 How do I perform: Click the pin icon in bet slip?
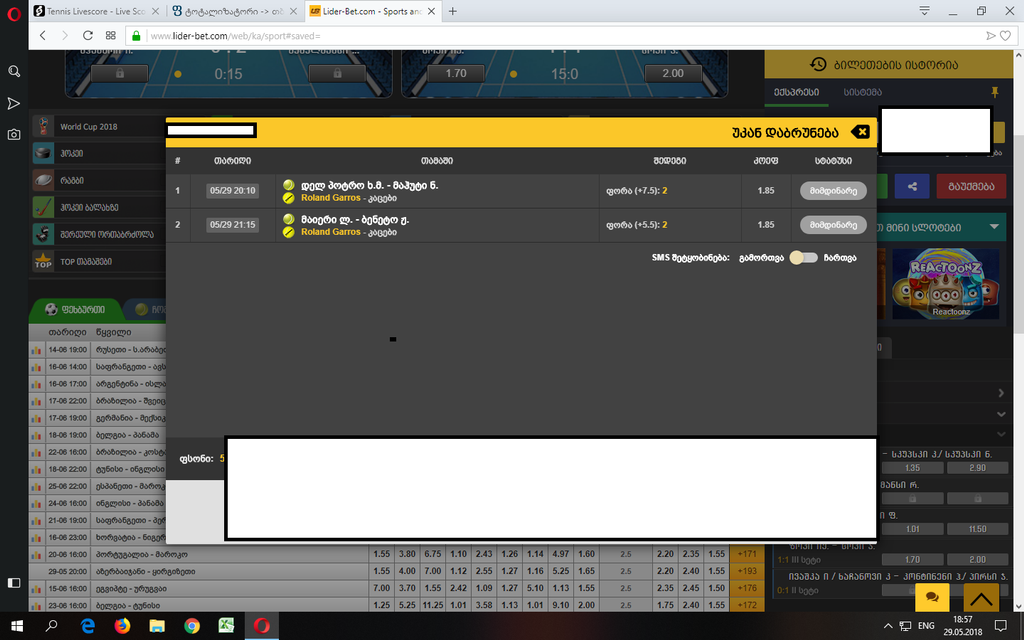click(x=995, y=92)
